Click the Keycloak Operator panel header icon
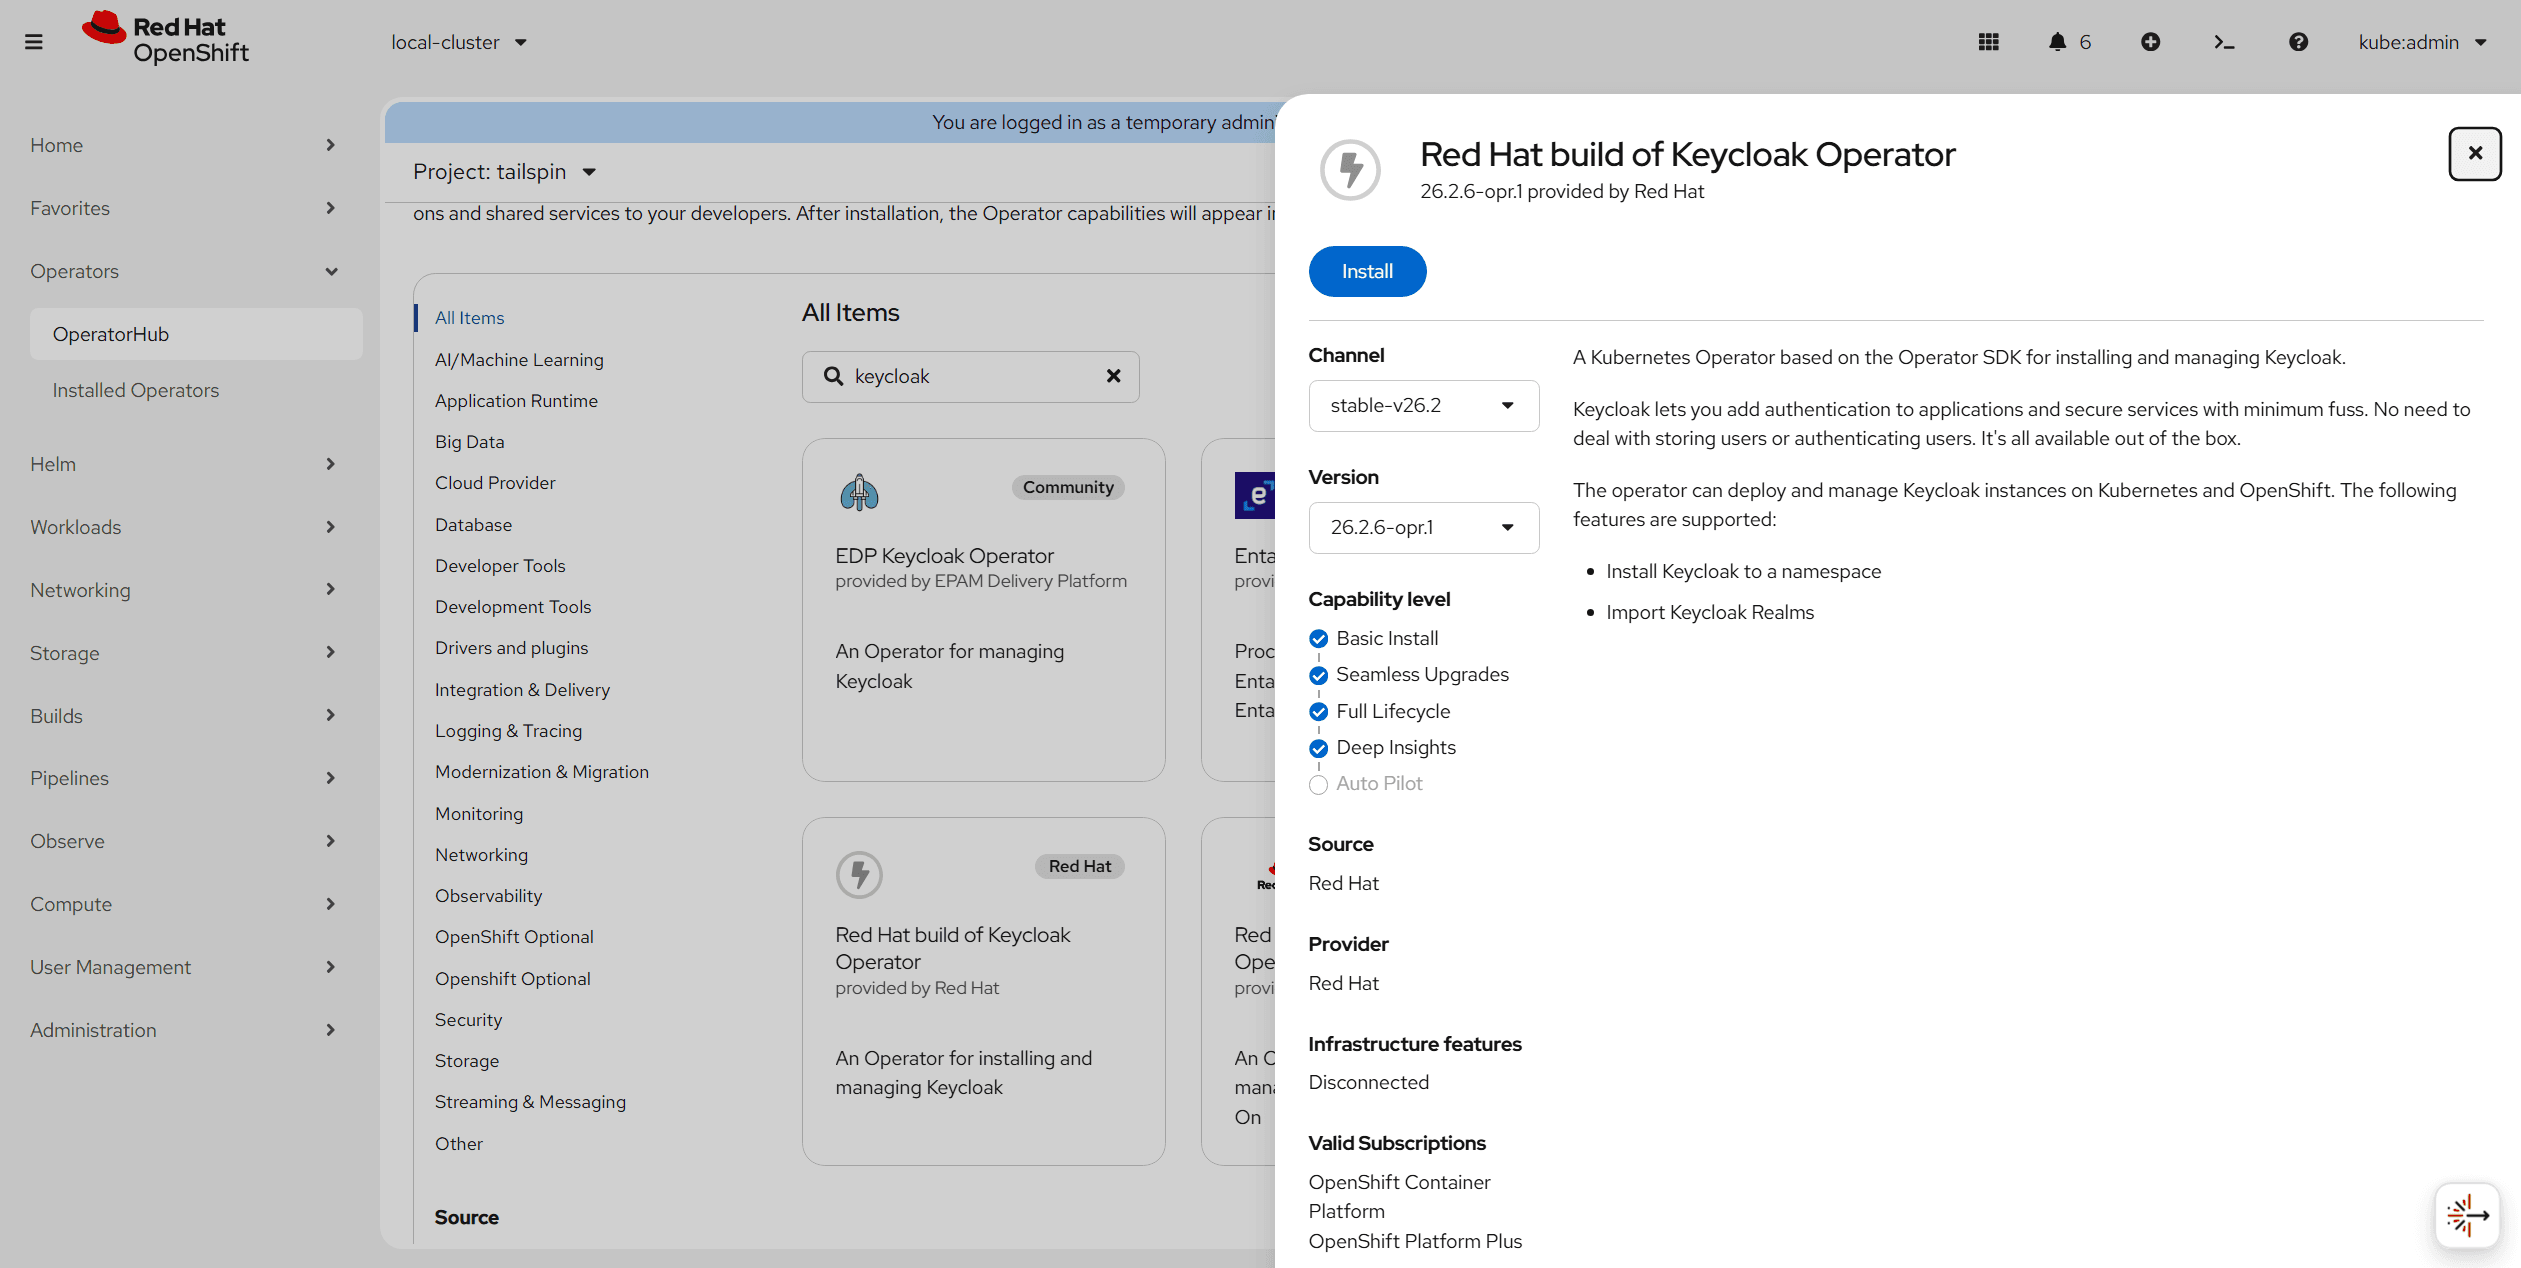Screen dimensions: 2521x1268 coord(1350,169)
